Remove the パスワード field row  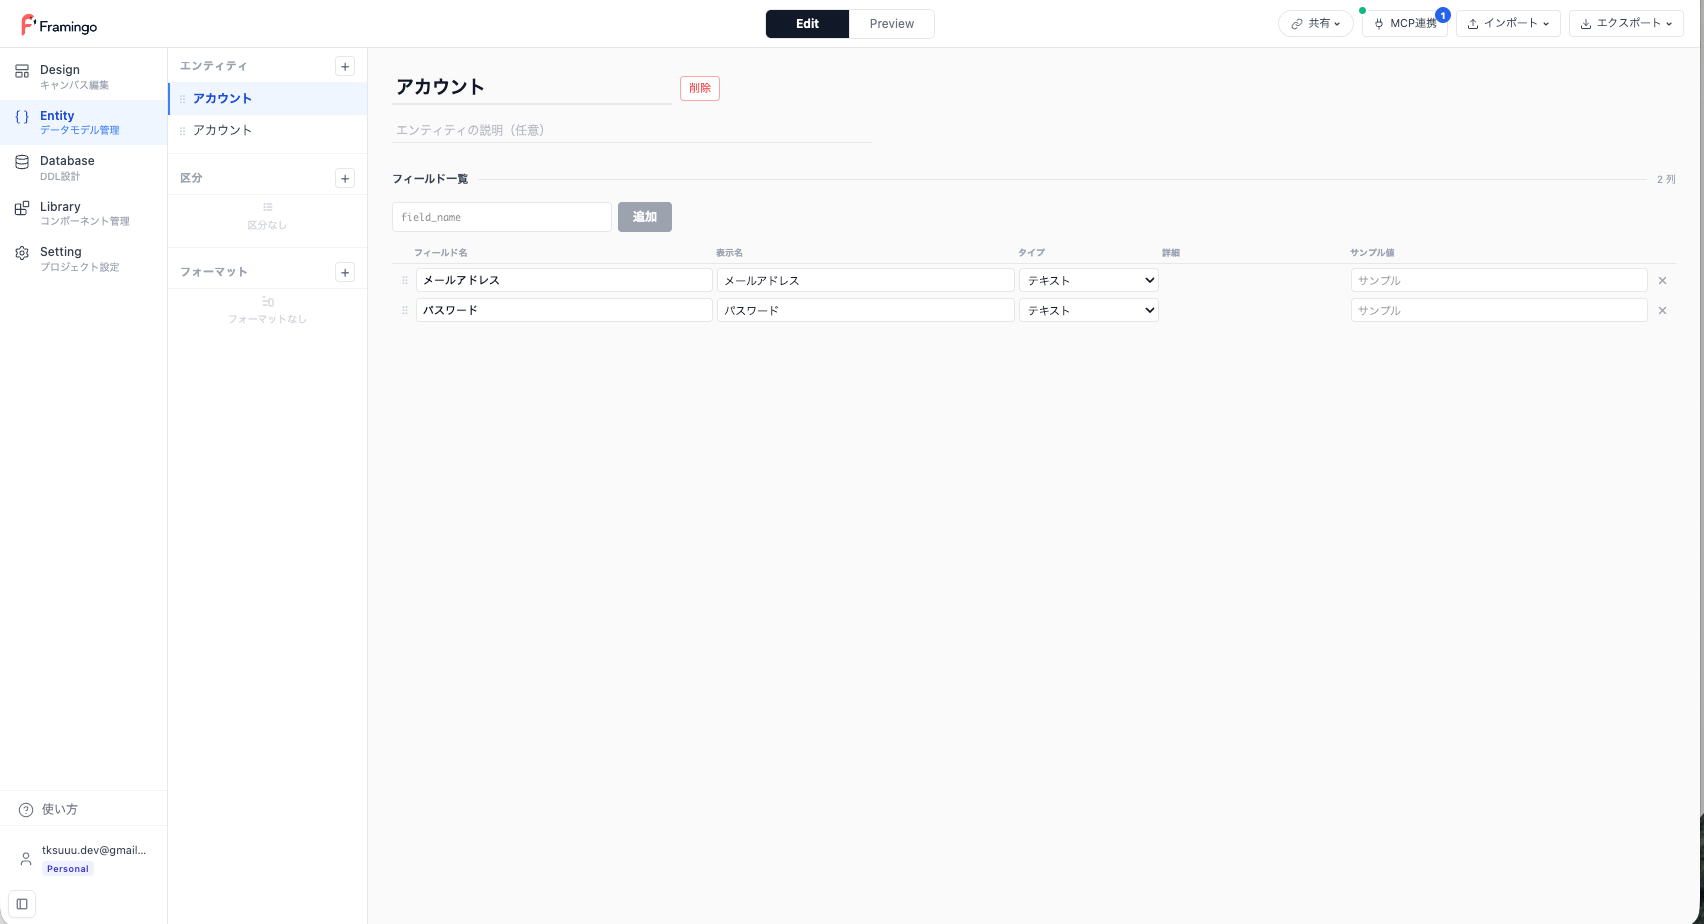tap(1662, 311)
